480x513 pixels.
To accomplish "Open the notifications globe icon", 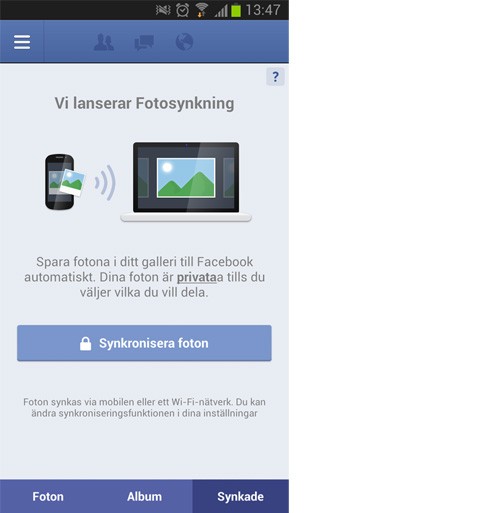I will point(184,42).
